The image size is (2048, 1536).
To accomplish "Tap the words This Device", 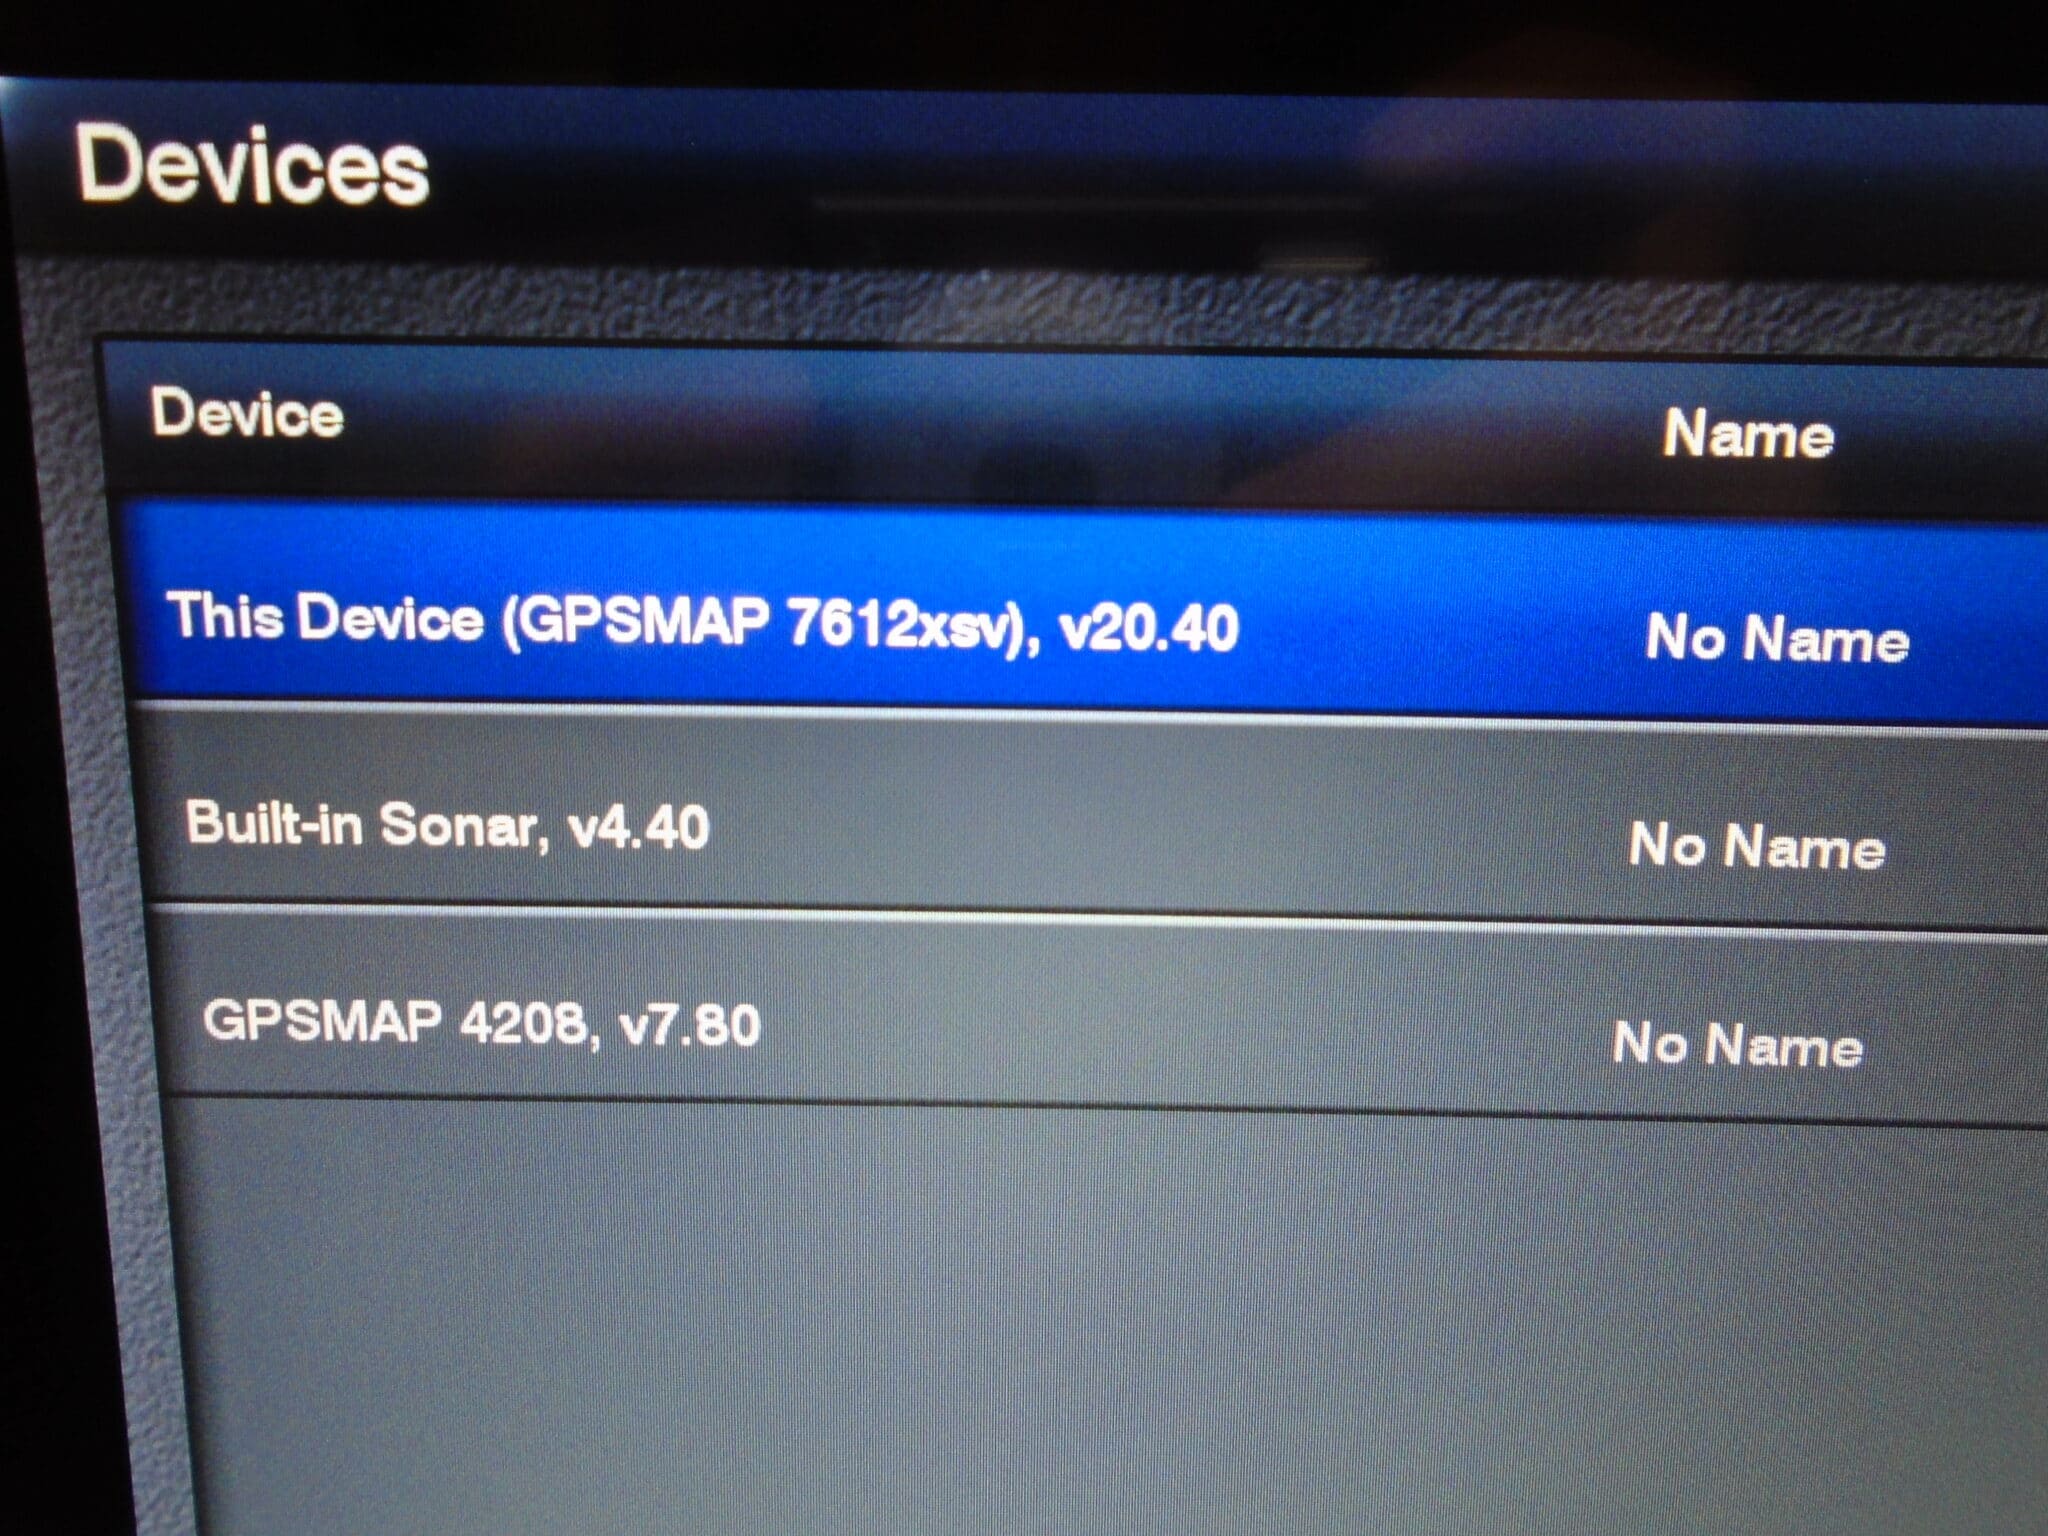I will point(325,615).
